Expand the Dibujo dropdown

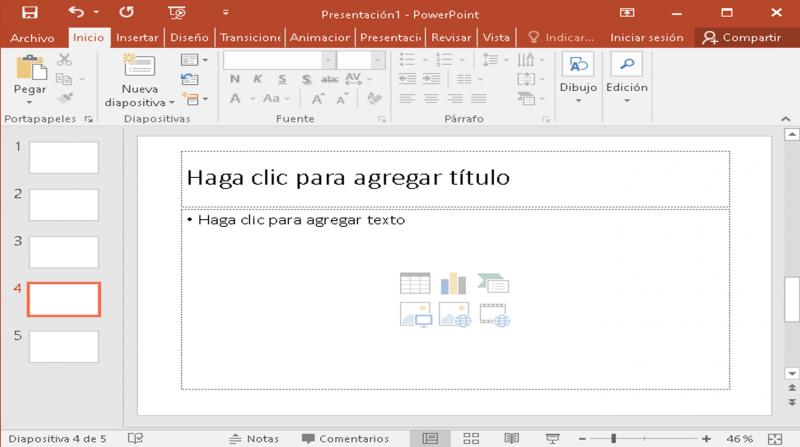click(578, 100)
